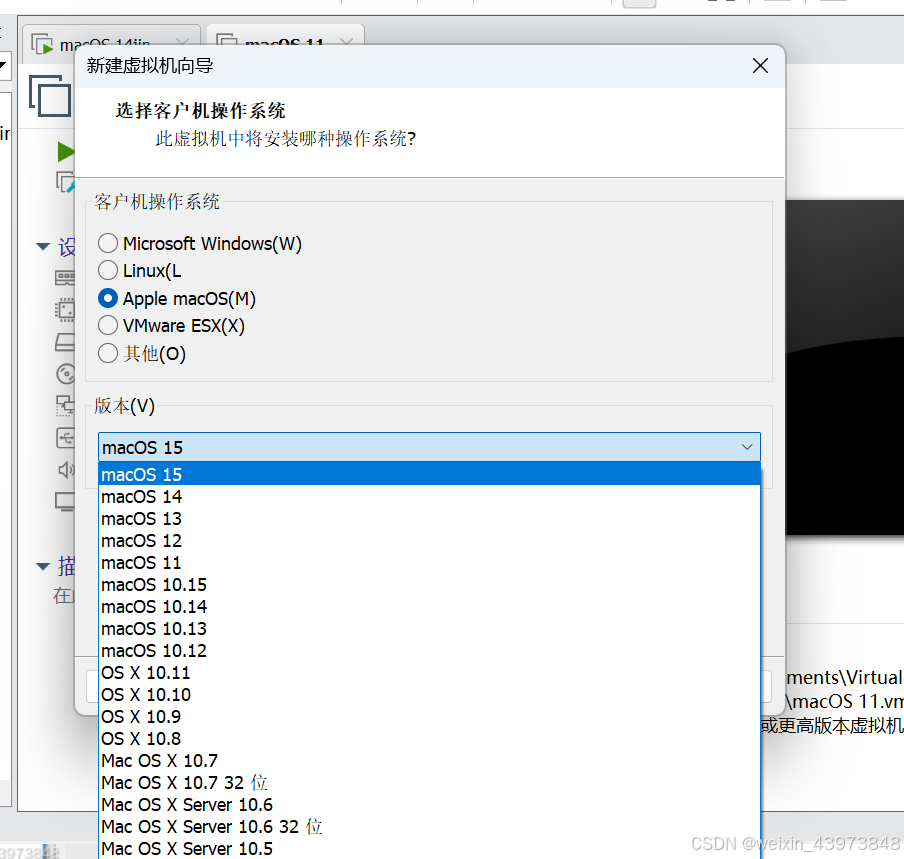Open the hard disk device icon
Viewport: 904px width, 859px height.
(x=65, y=342)
